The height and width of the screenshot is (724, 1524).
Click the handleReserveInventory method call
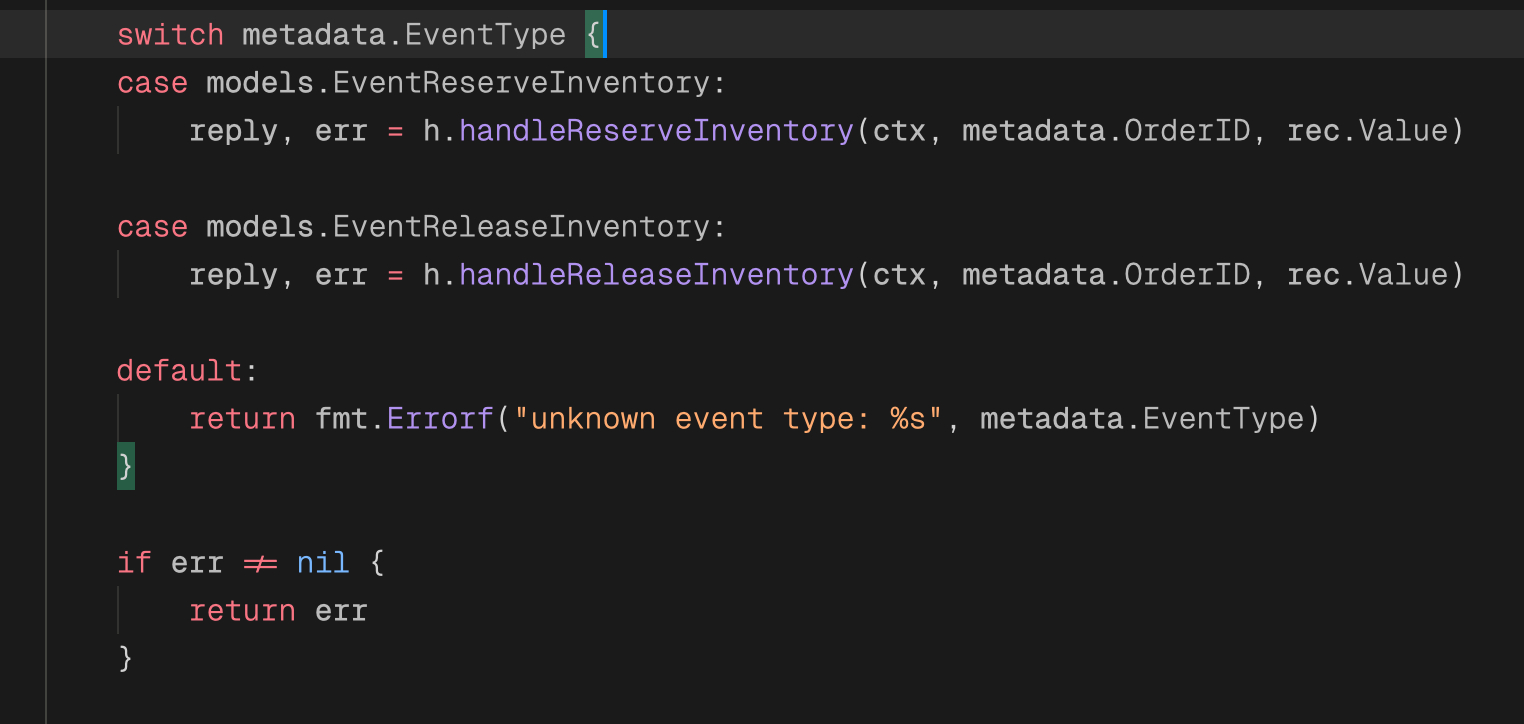click(657, 131)
